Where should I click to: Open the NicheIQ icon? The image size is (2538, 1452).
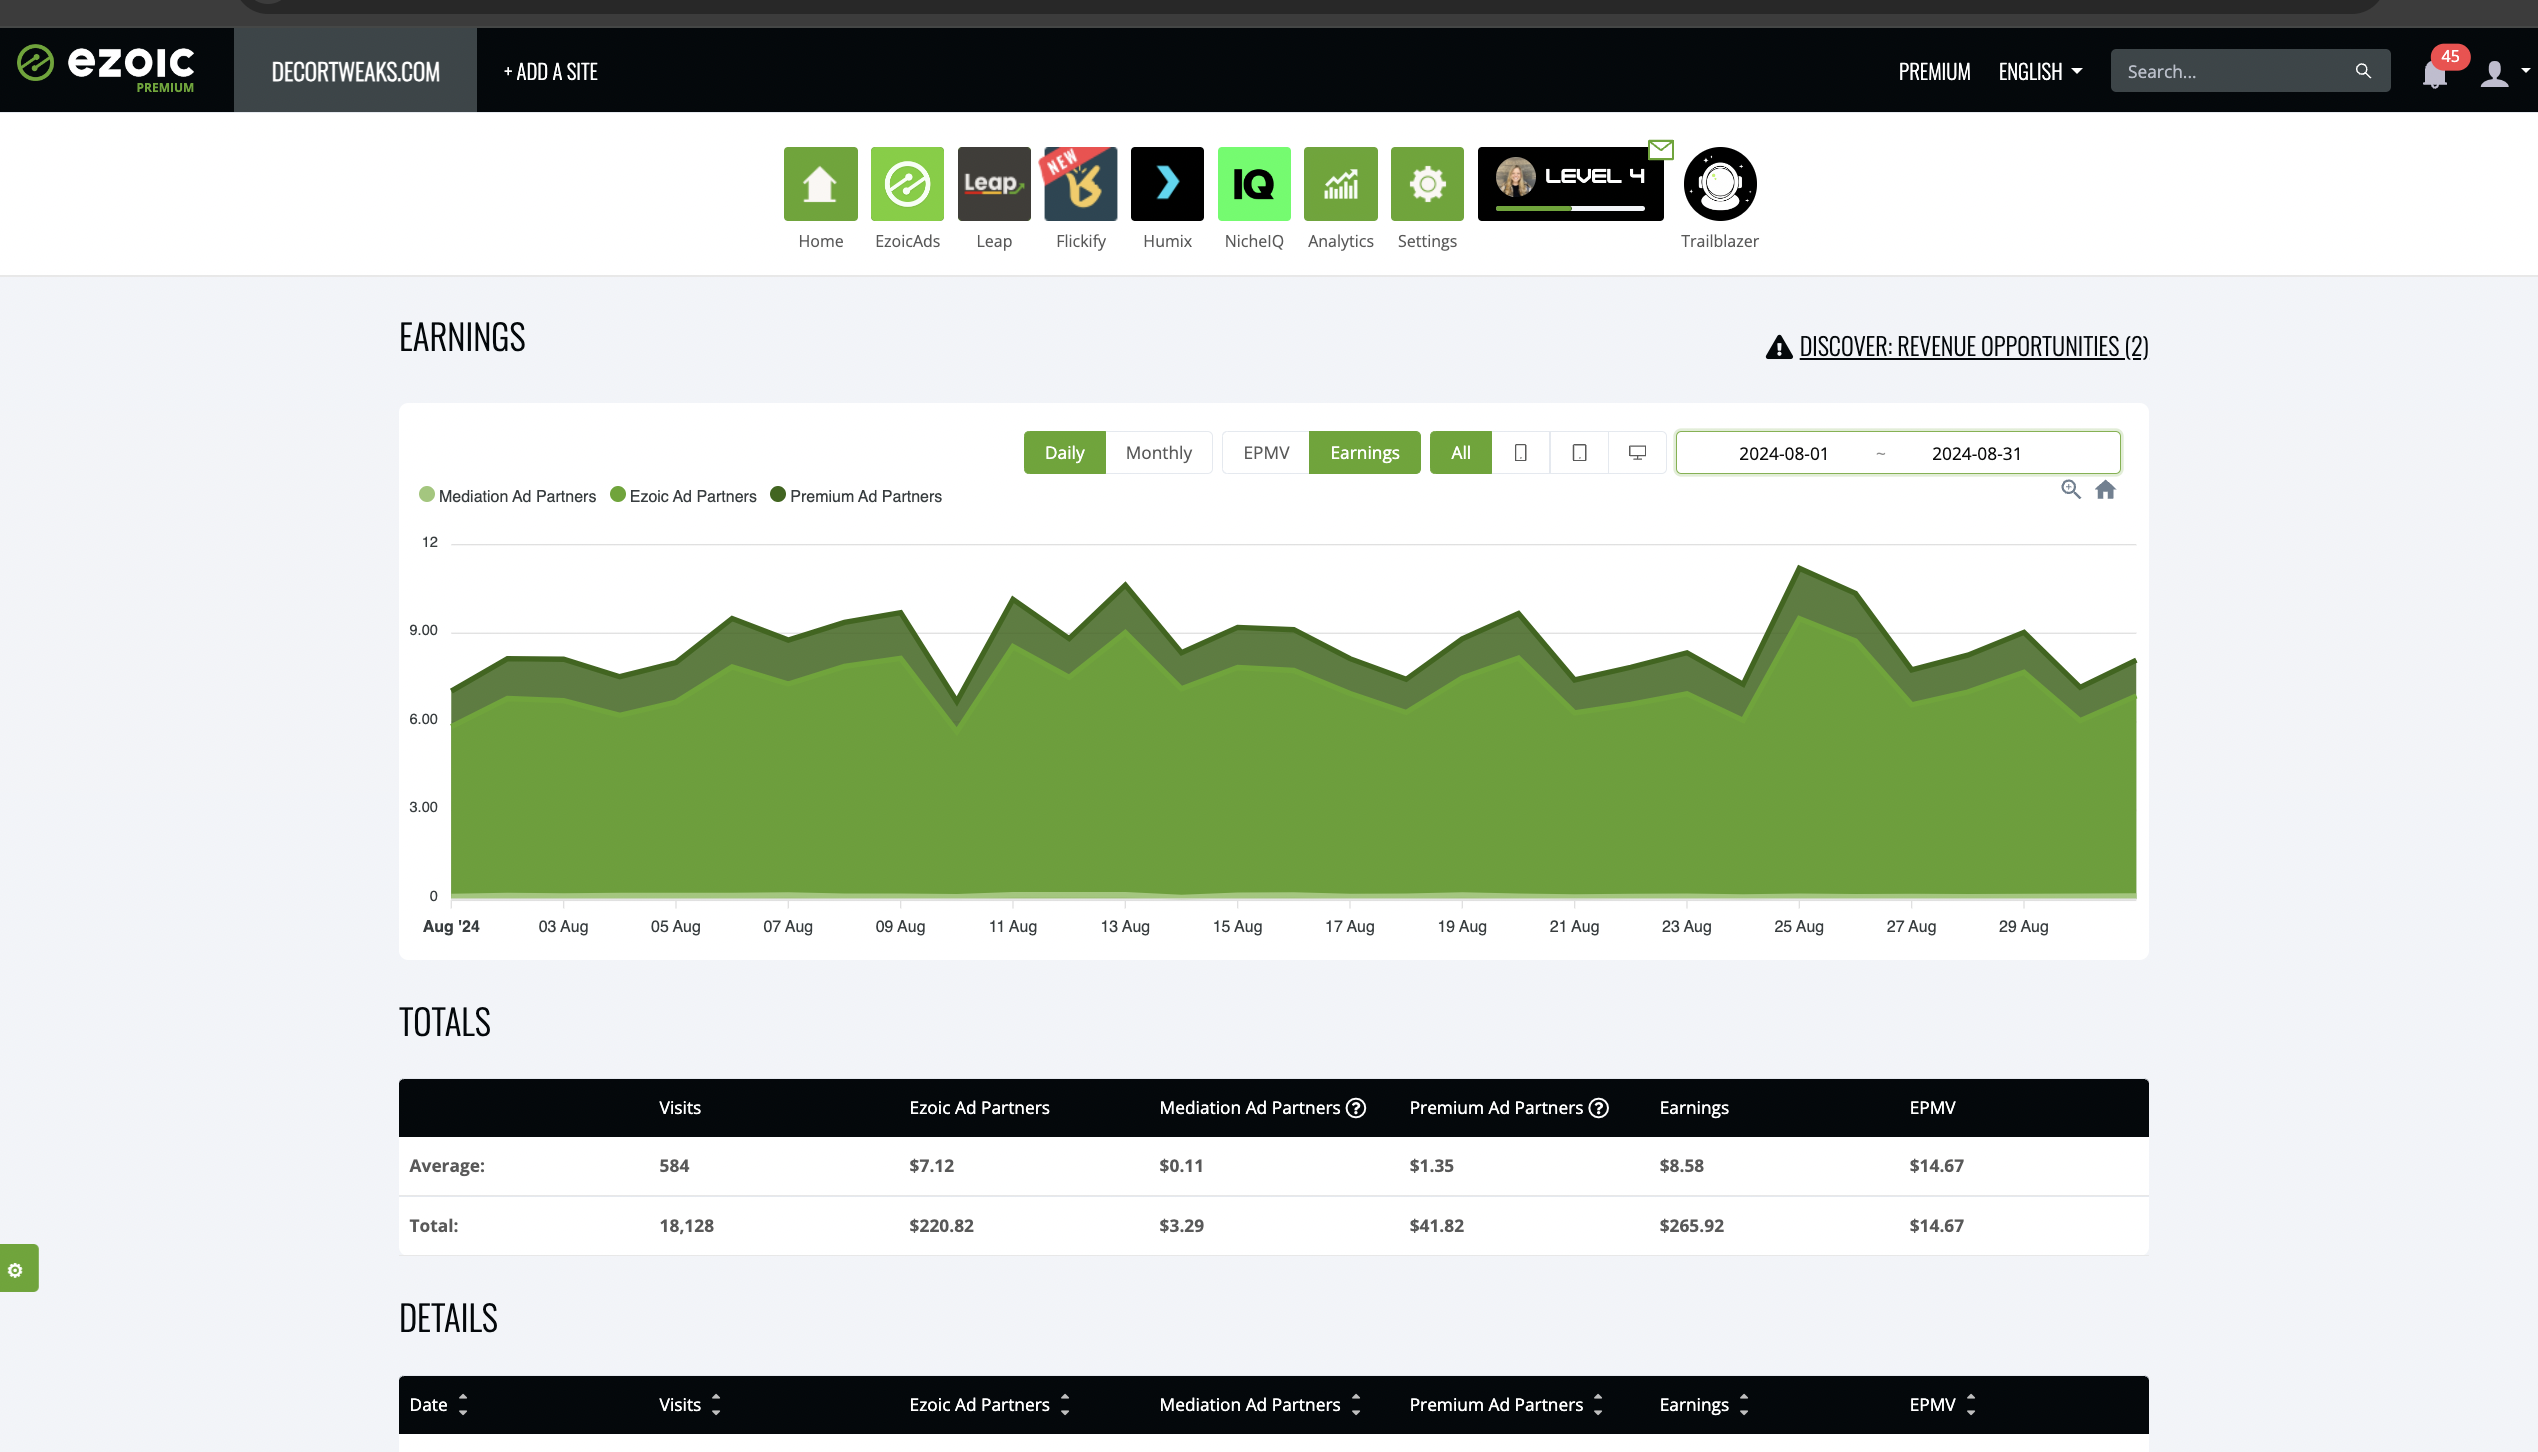coord(1254,184)
